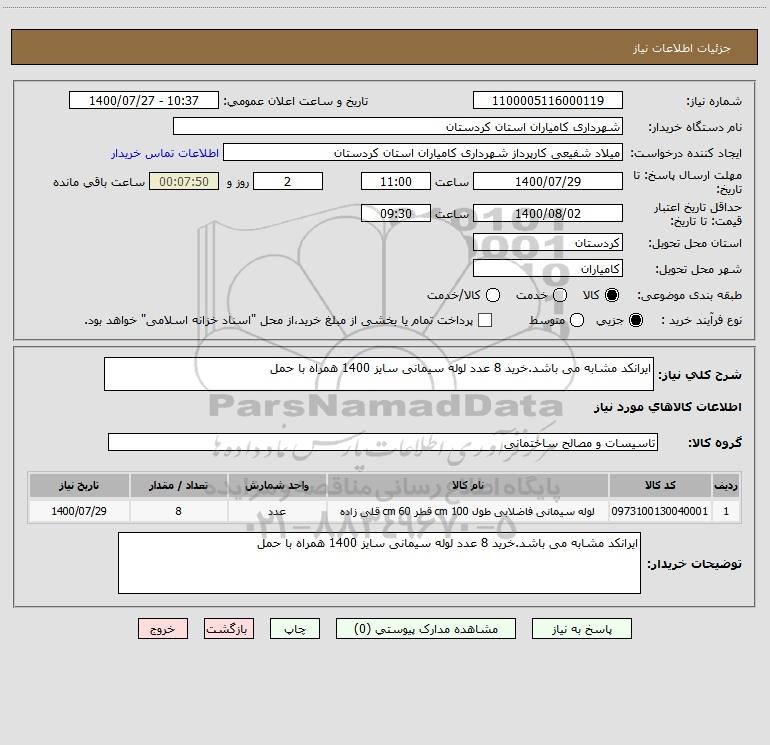Select the متوسط purchase type radio
The image size is (770, 745).
577,320
